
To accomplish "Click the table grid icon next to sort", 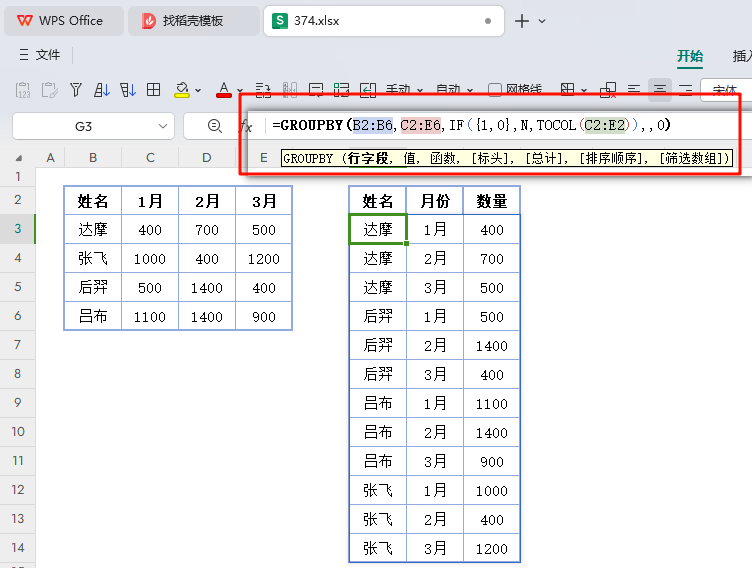I will point(153,90).
